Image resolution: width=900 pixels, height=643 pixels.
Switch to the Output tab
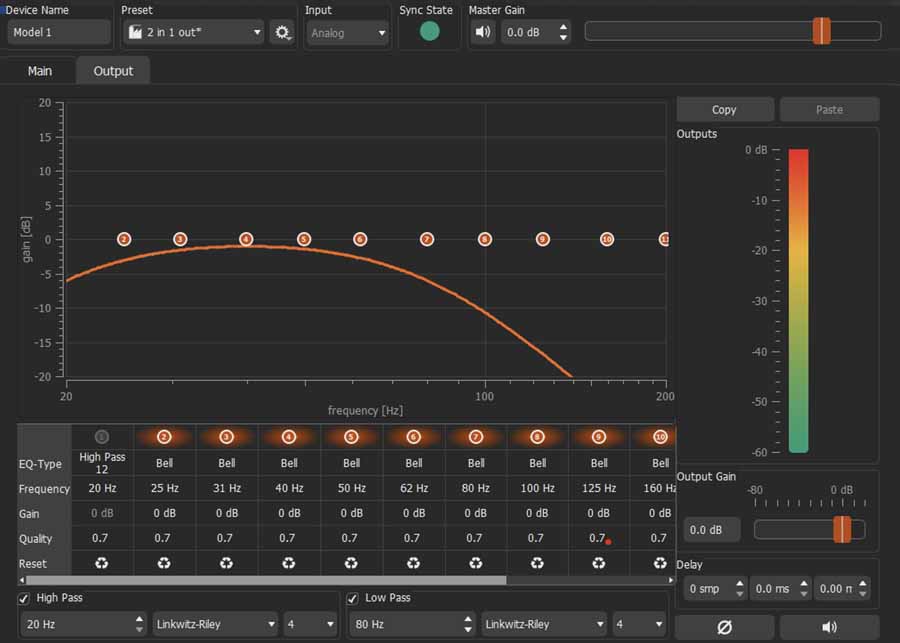(x=113, y=71)
